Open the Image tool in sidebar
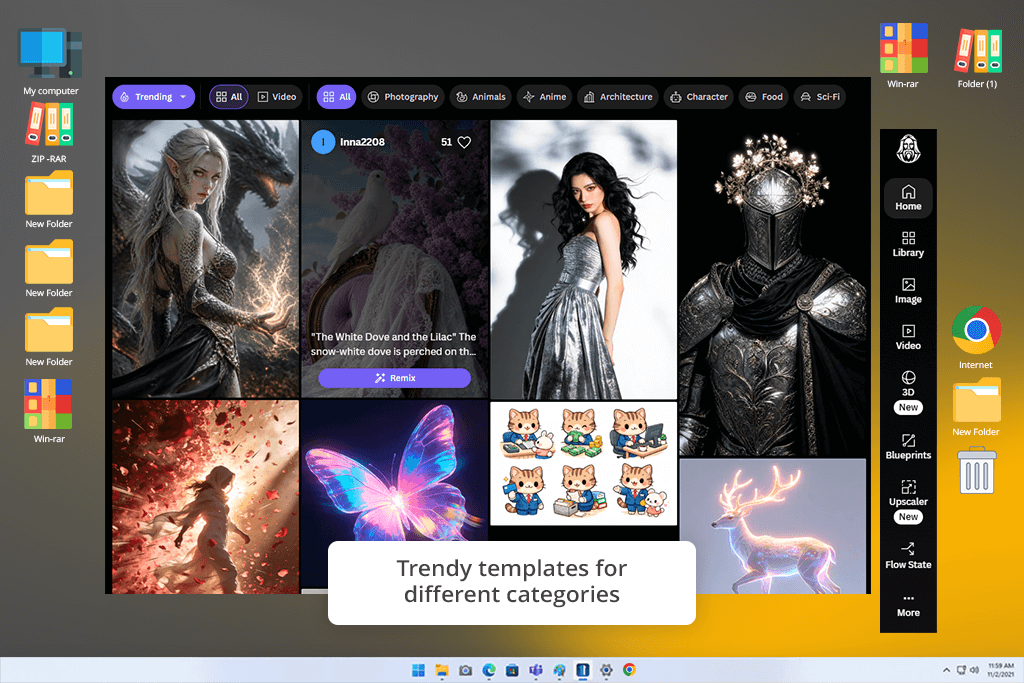This screenshot has height=683, width=1024. pos(908,291)
